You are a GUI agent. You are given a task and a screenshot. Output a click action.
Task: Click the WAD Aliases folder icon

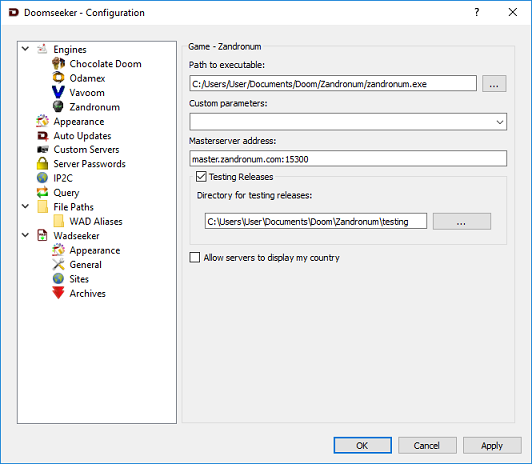point(58,221)
